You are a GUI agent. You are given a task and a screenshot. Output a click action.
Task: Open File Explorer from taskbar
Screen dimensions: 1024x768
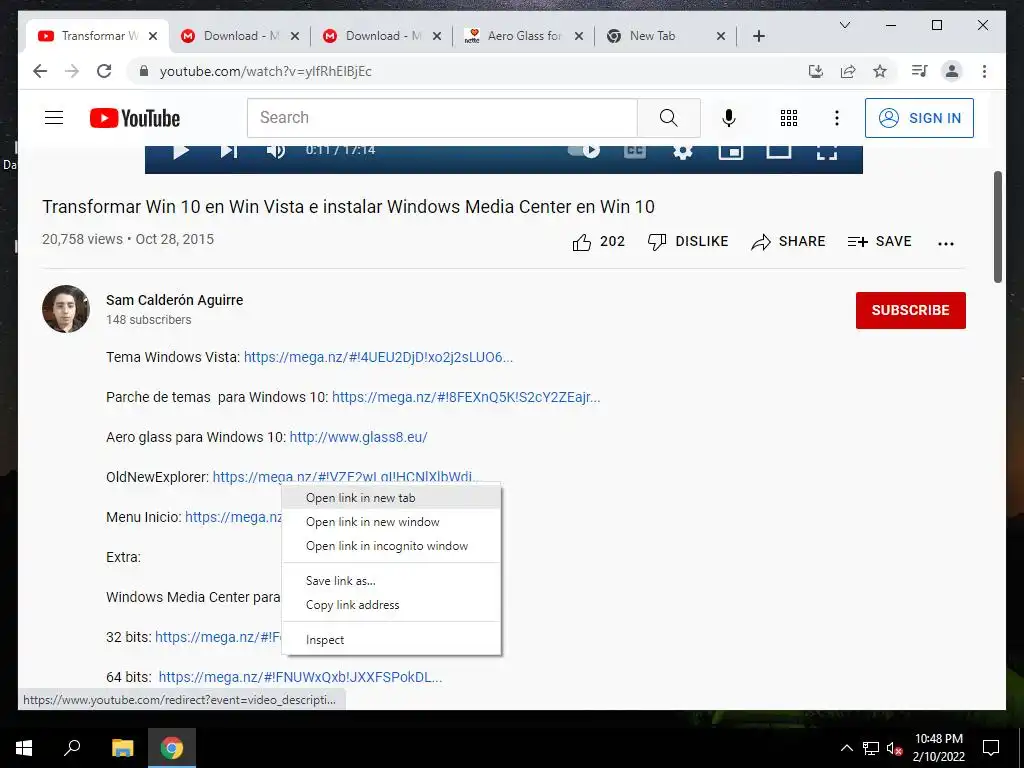[x=122, y=748]
